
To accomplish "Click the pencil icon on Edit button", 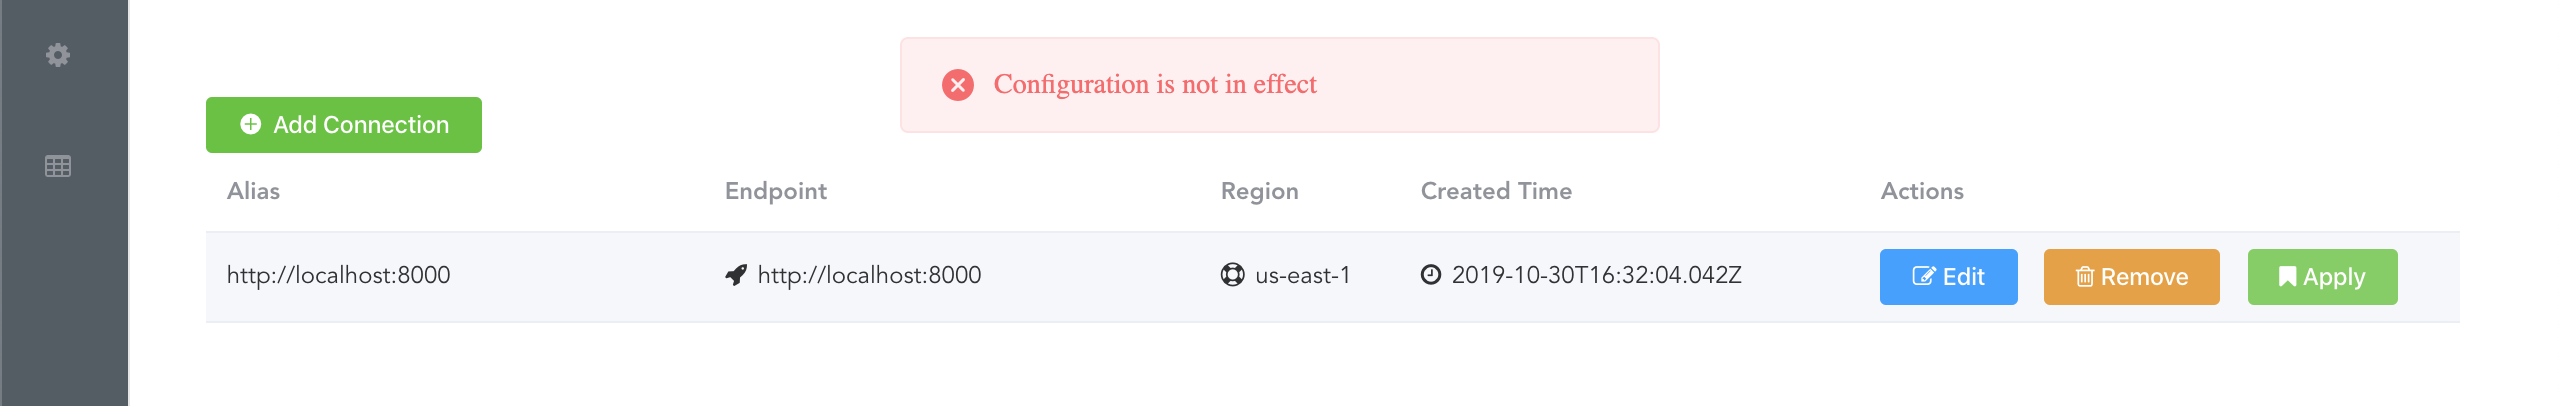I will pyautogui.click(x=1924, y=277).
